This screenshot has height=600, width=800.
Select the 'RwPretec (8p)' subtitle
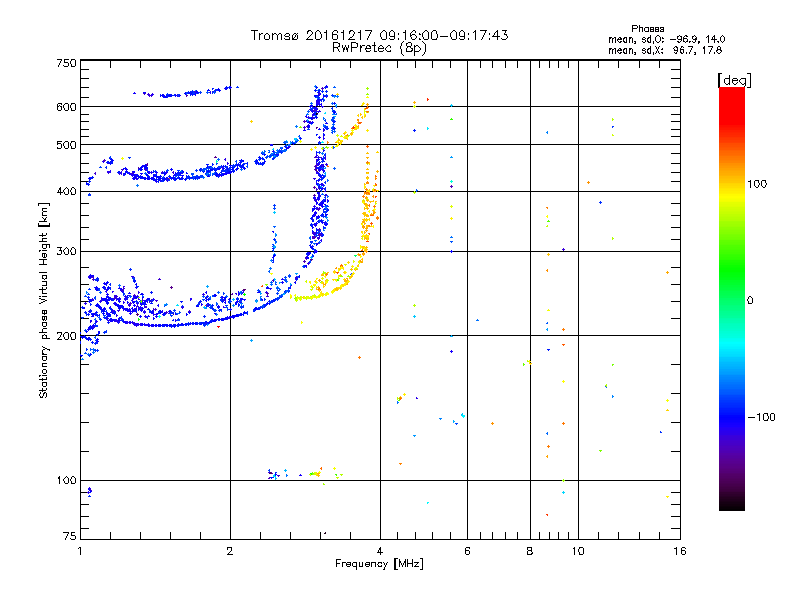point(379,47)
